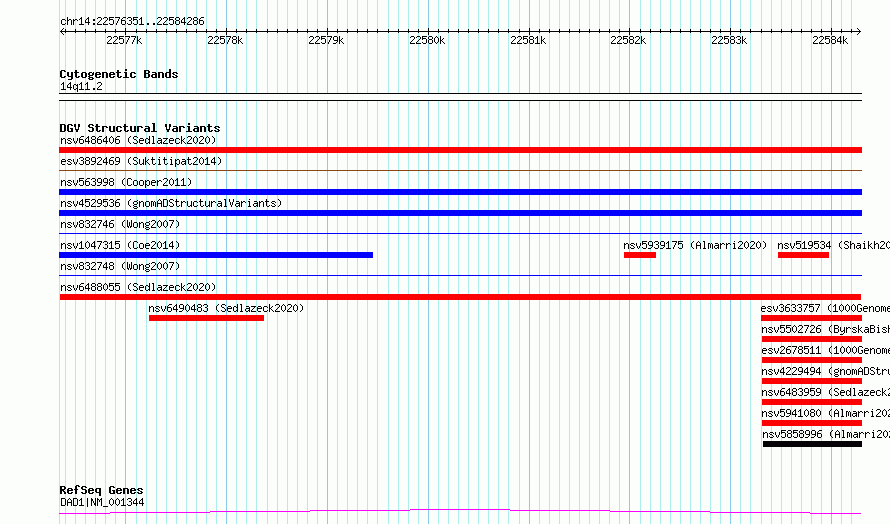
Task: Click the long red bar under nsv6488055
Action: 460,297
